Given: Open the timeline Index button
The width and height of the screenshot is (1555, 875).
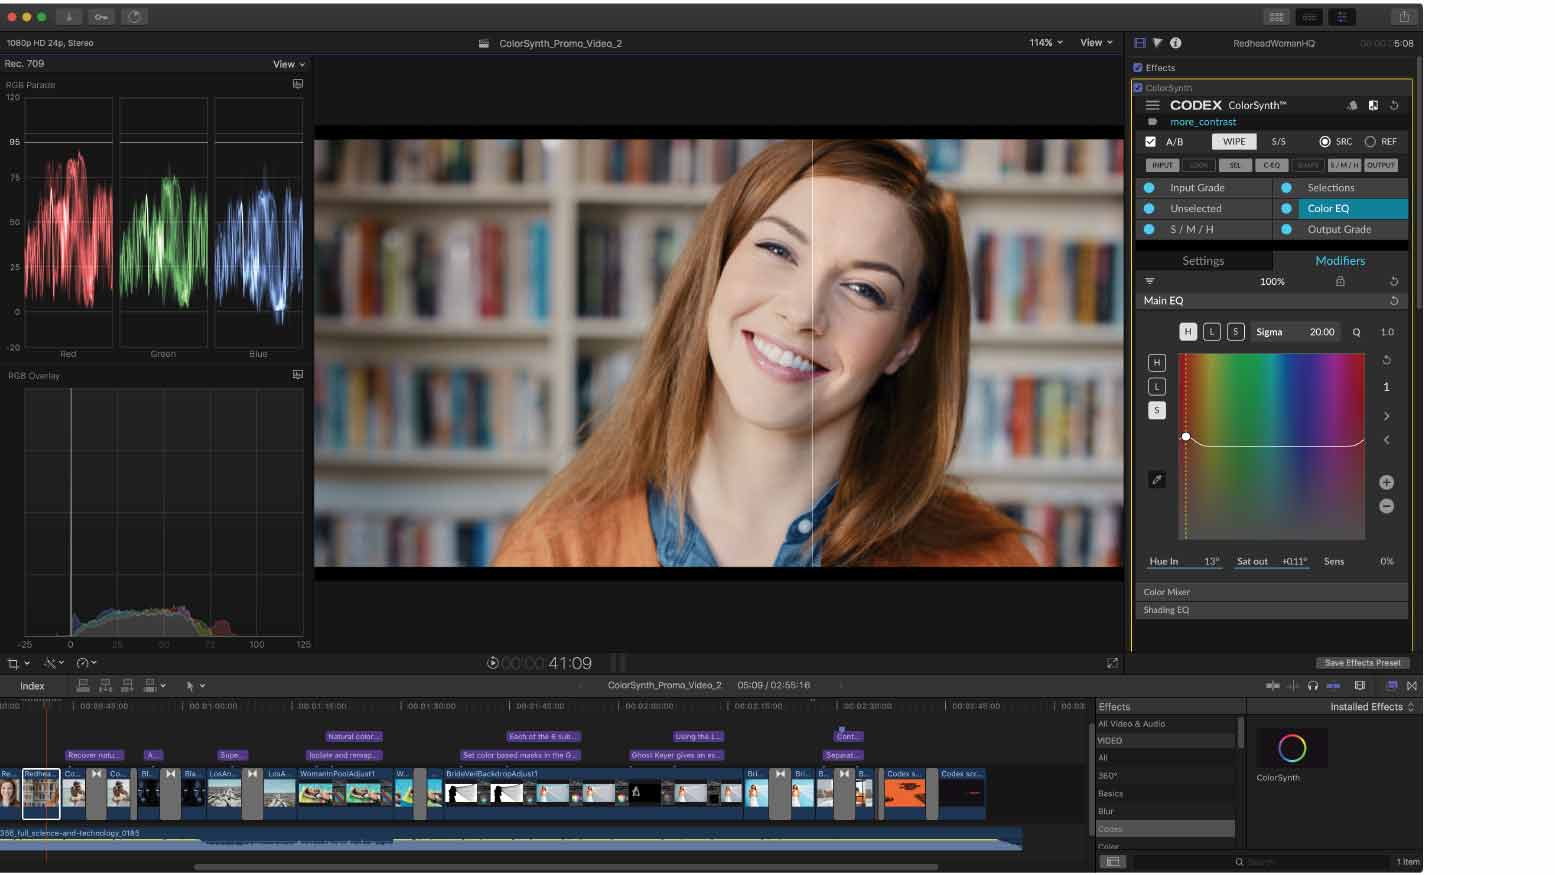Looking at the screenshot, I should (x=32, y=686).
